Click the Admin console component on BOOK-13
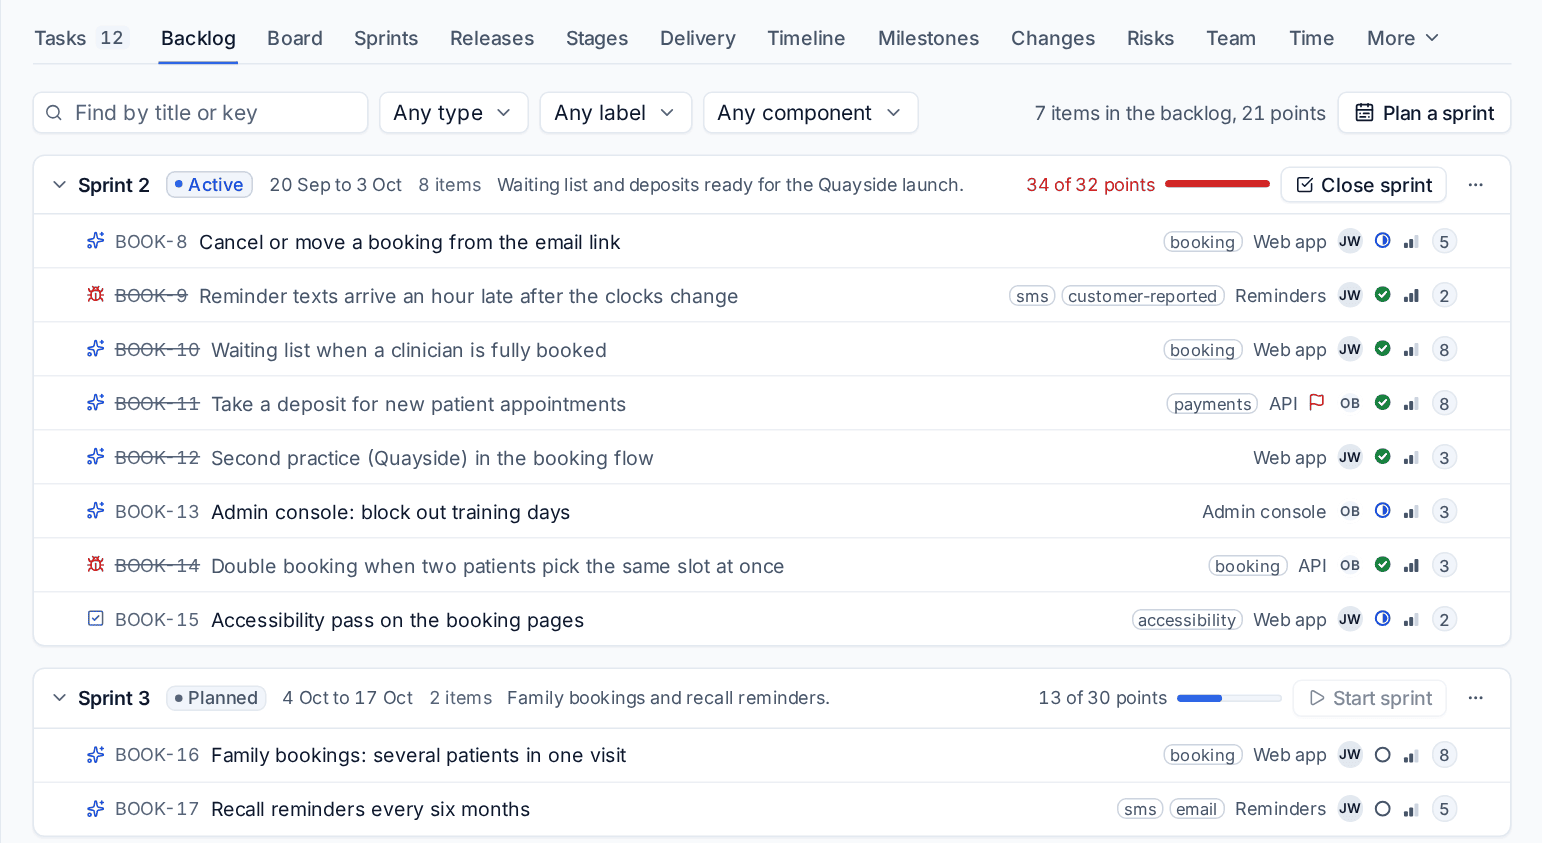This screenshot has width=1542, height=843. [x=1264, y=512]
